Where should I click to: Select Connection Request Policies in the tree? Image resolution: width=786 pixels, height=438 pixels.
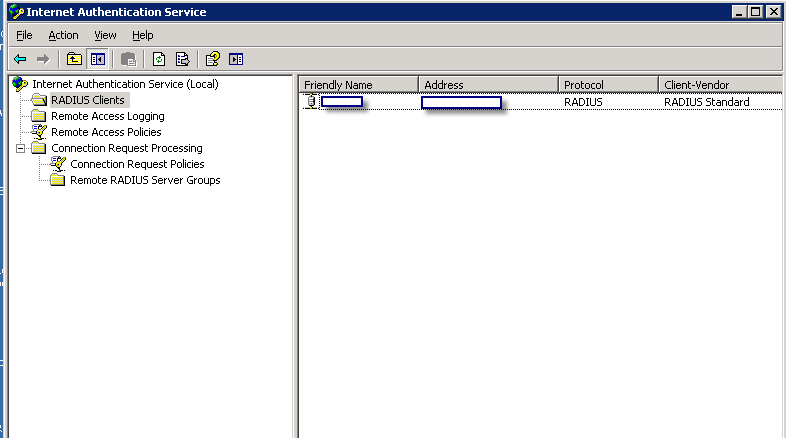tap(137, 164)
